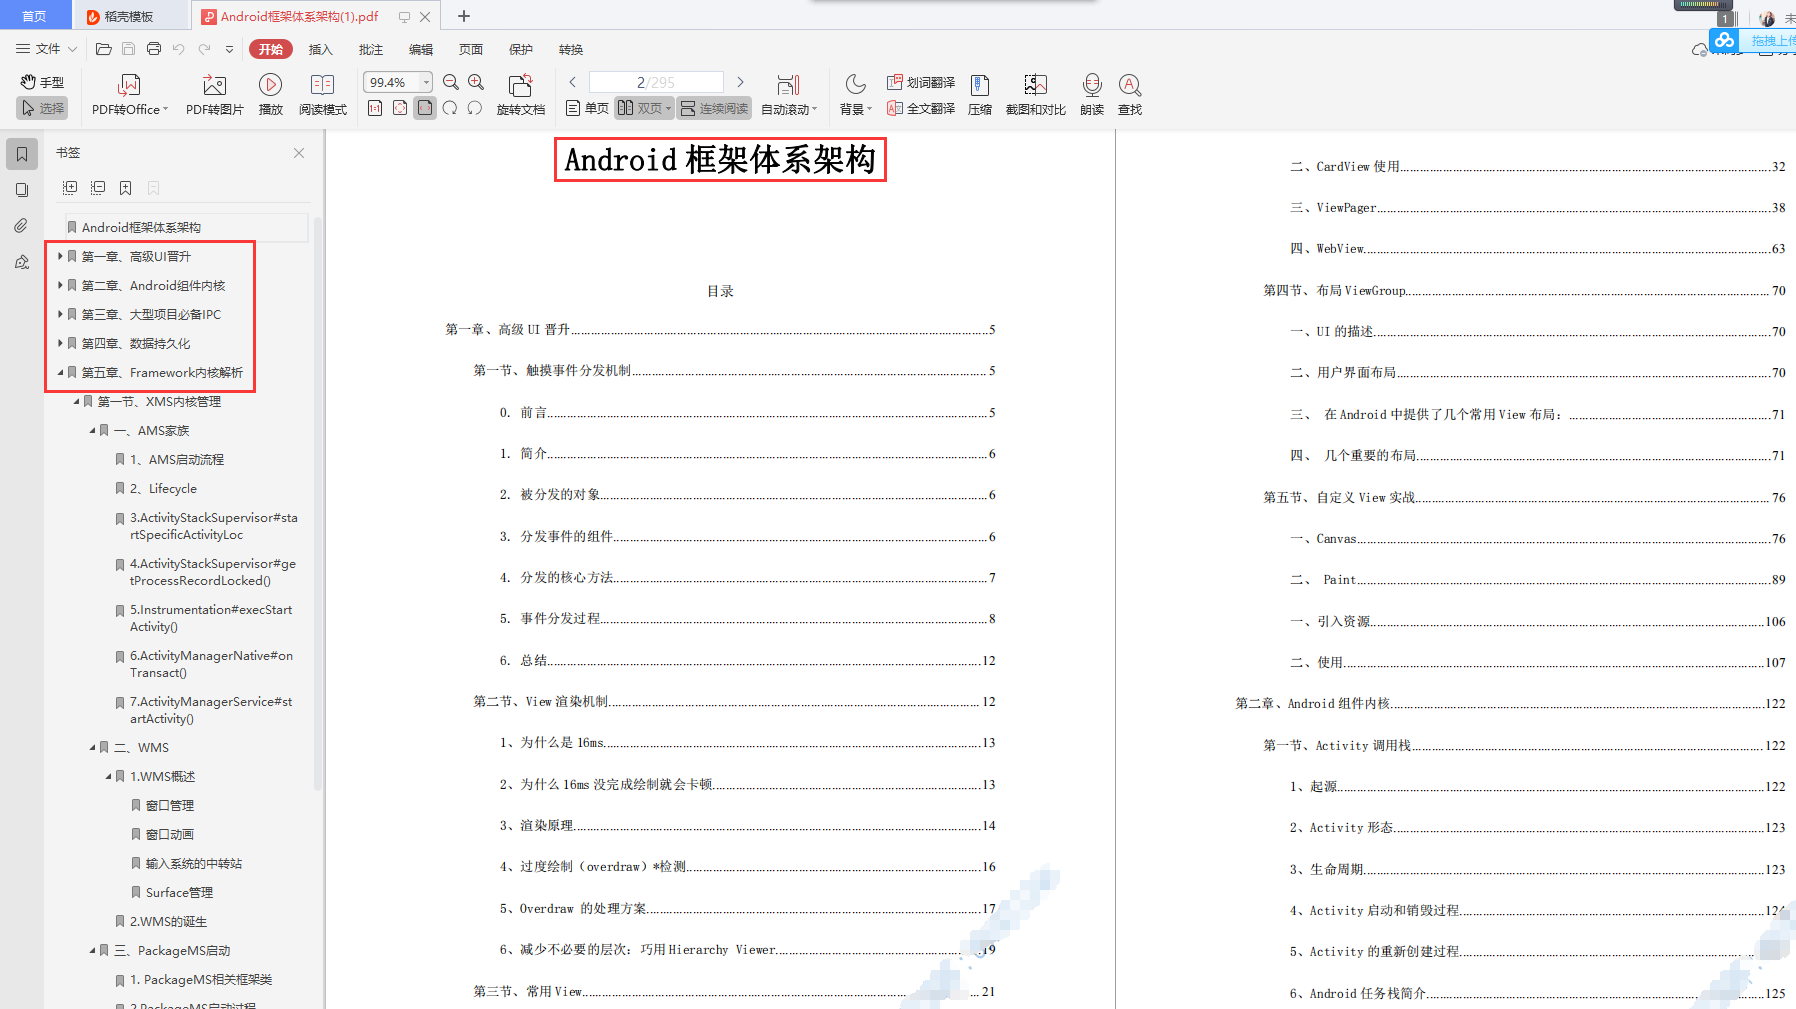The width and height of the screenshot is (1796, 1009).
Task: Open quick access customize dropdown
Action: pyautogui.click(x=229, y=48)
